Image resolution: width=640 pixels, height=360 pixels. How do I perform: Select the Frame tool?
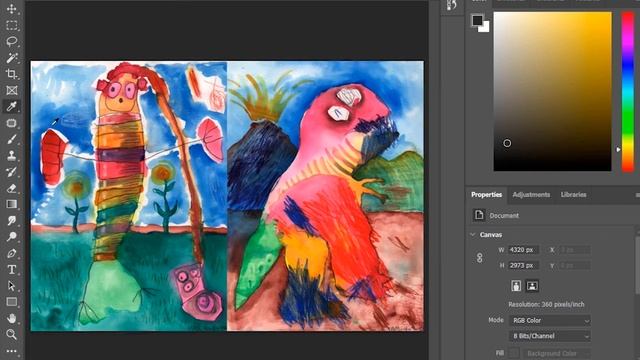tap(11, 90)
